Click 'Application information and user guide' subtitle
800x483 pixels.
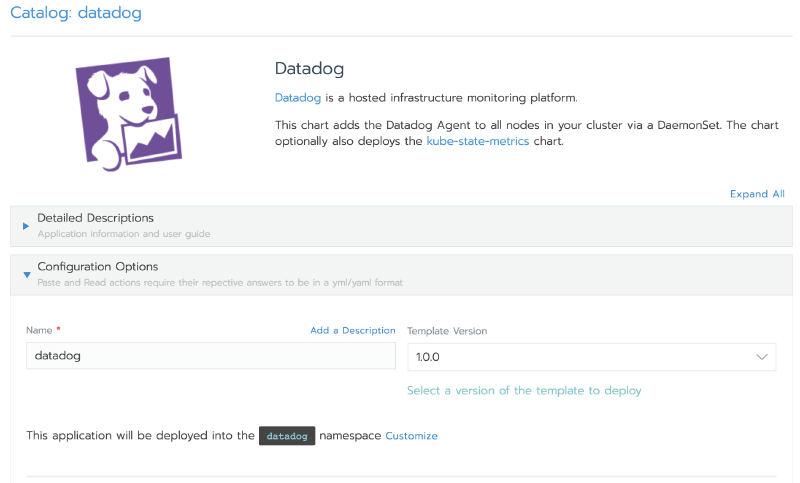tap(123, 234)
